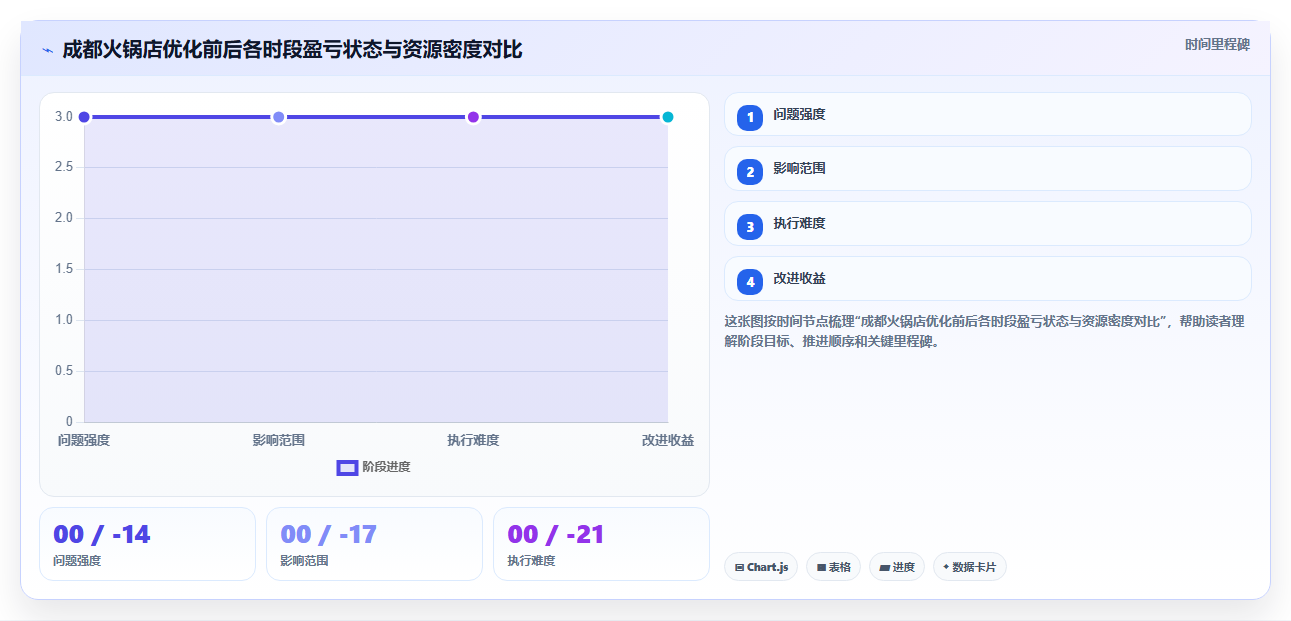Screen dimensions: 1291x621
Task: Click the 时间里程碑 label in header
Action: click(1217, 45)
